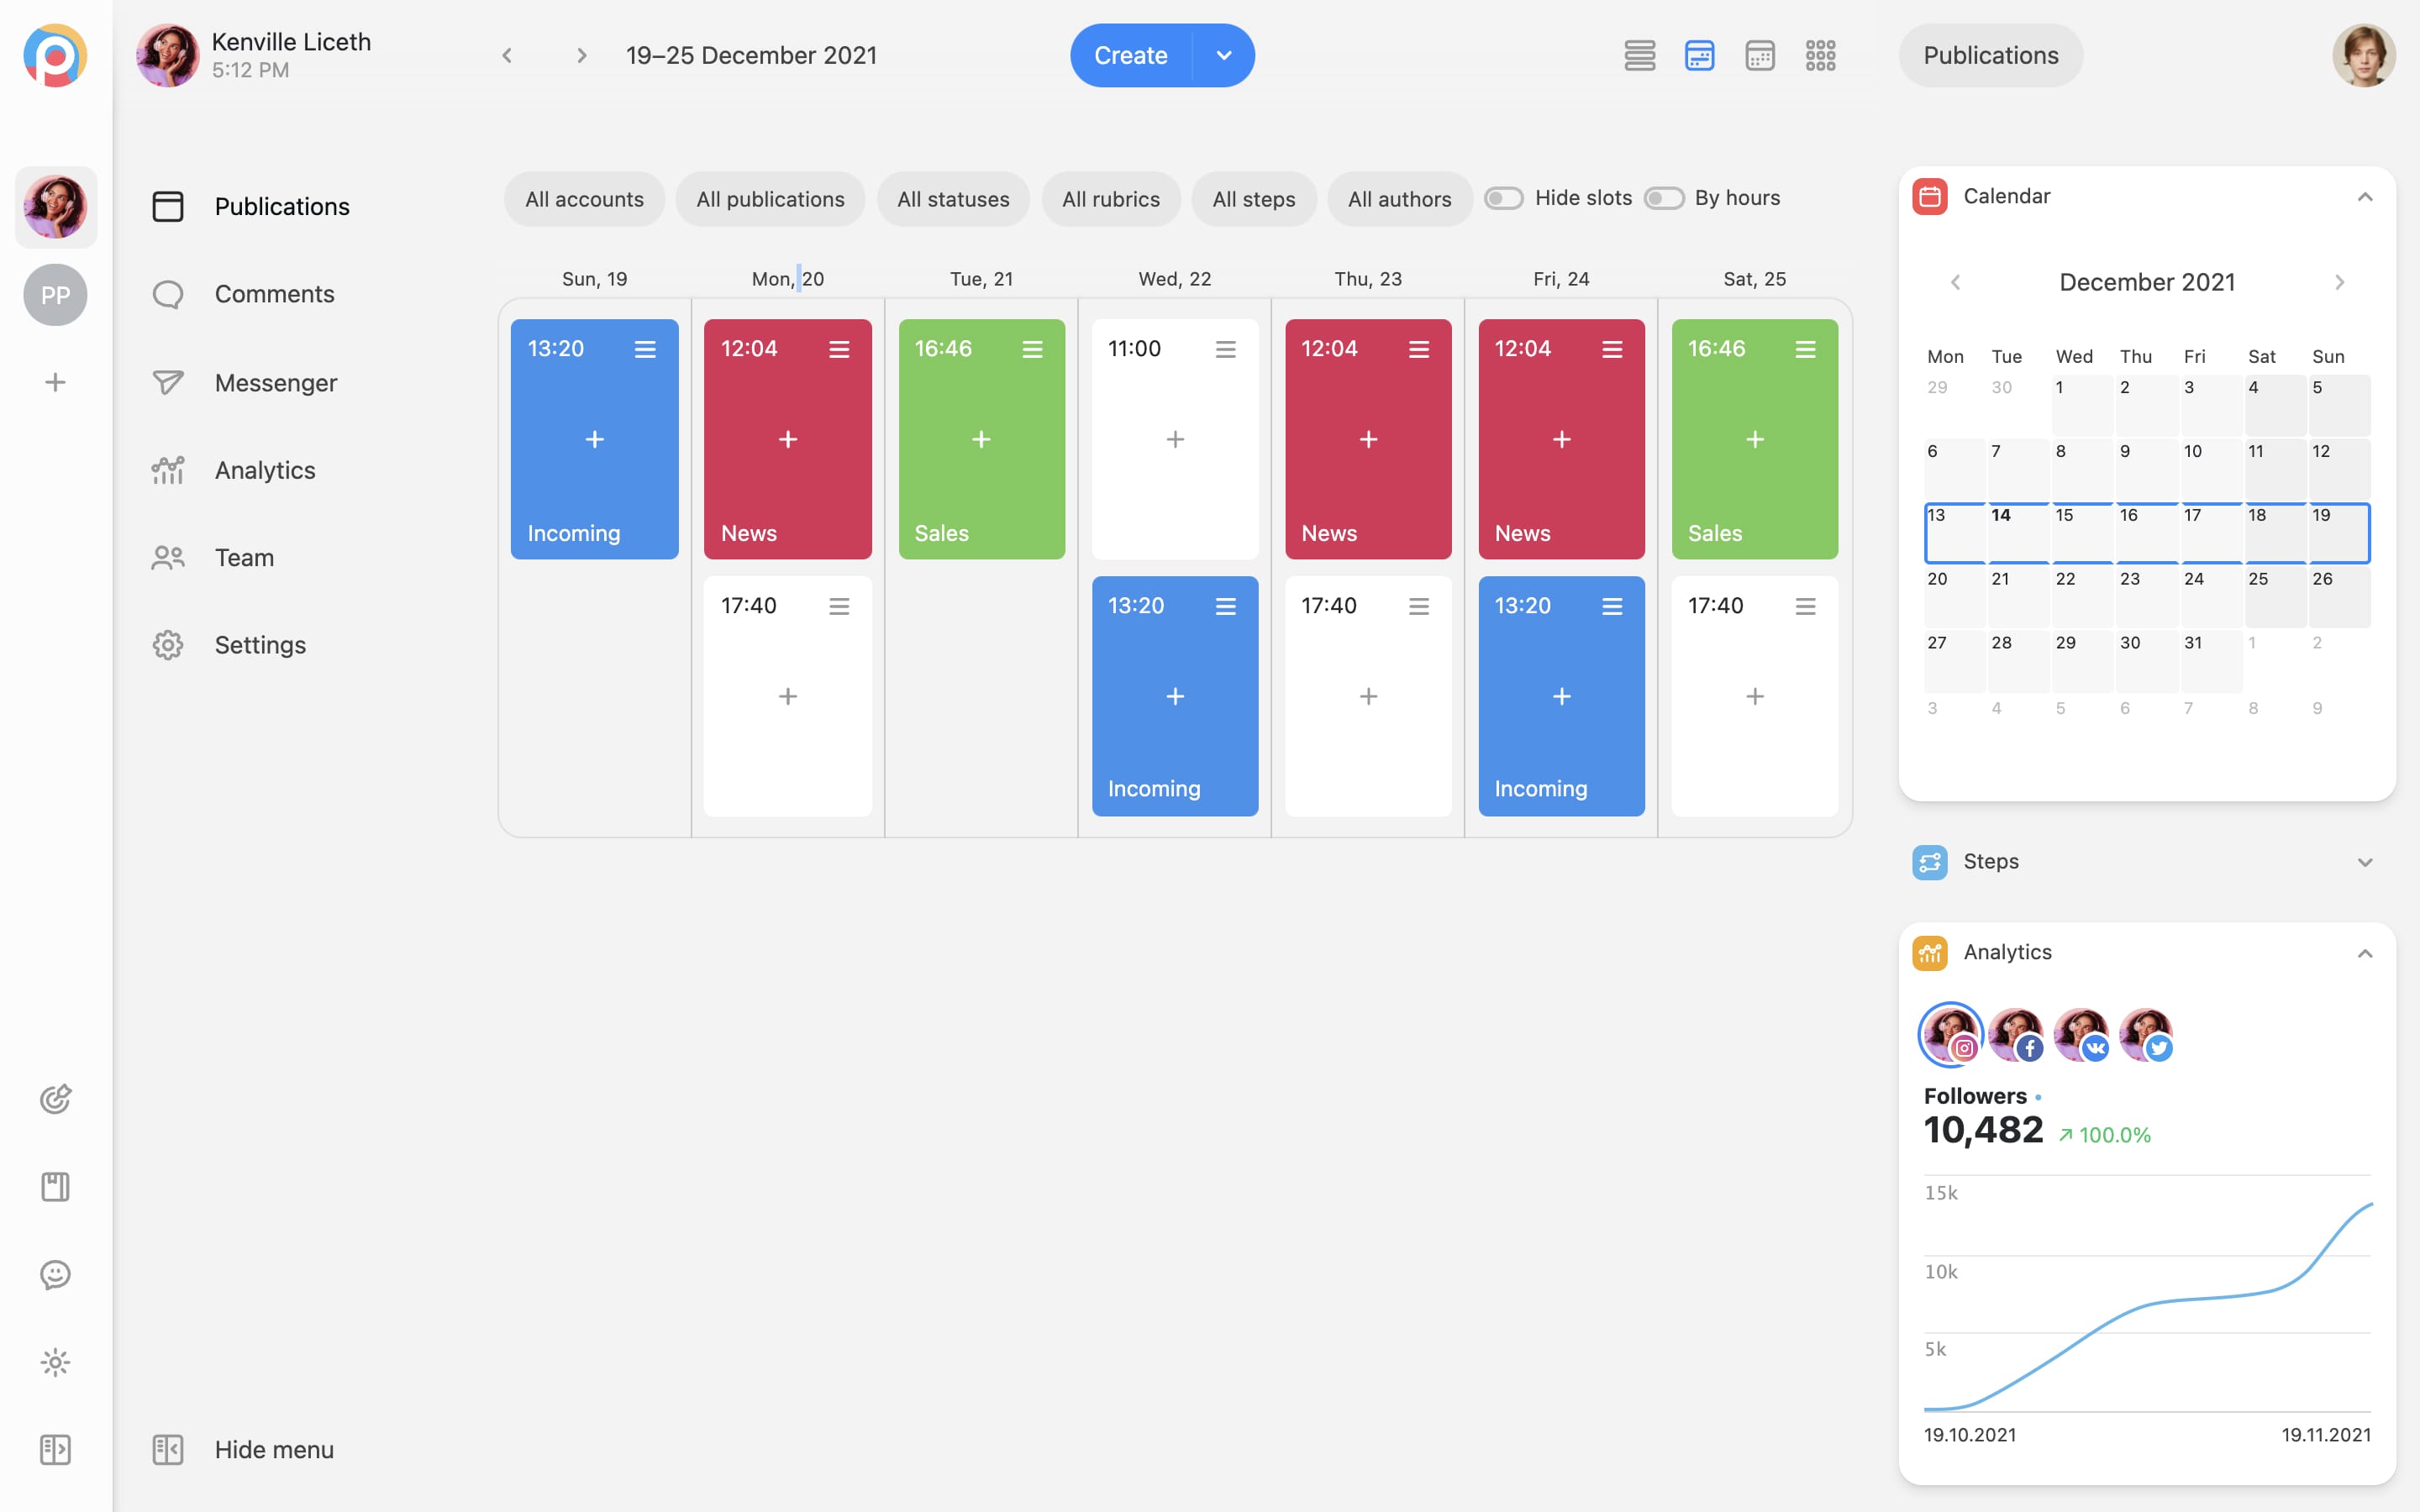Go to previous week arrow
This screenshot has height=1512, width=2420.
[x=507, y=55]
